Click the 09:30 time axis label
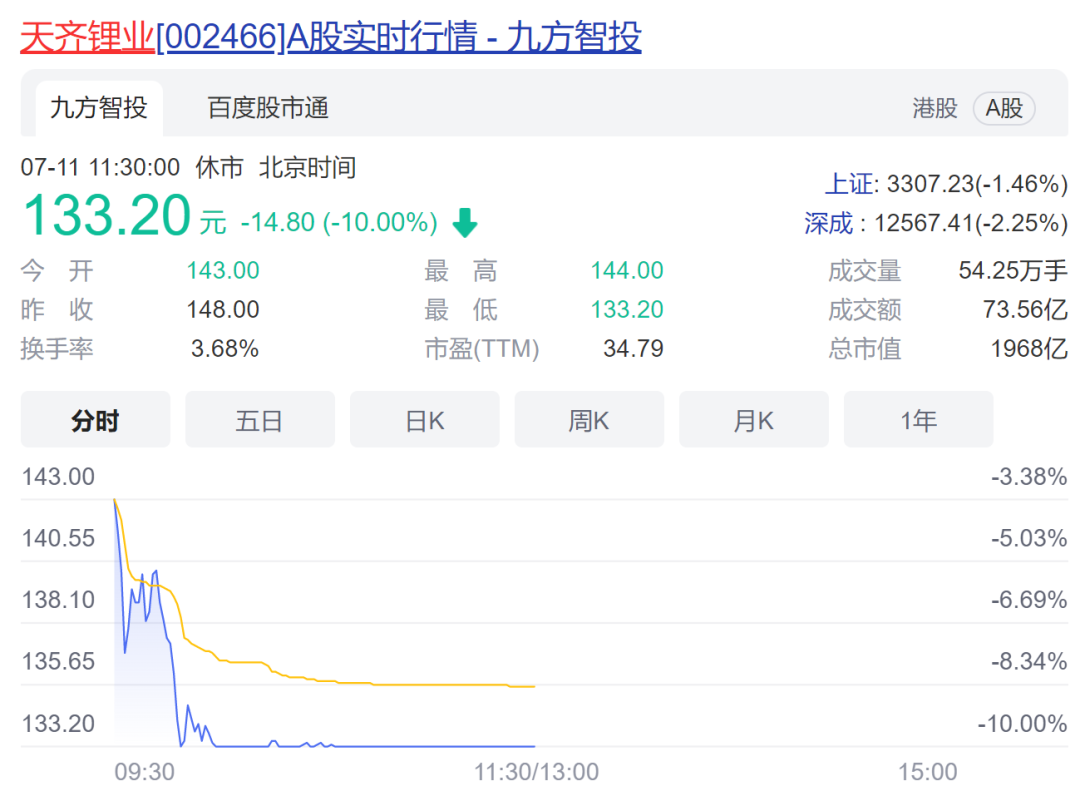Image resolution: width=1080 pixels, height=791 pixels. click(143, 772)
